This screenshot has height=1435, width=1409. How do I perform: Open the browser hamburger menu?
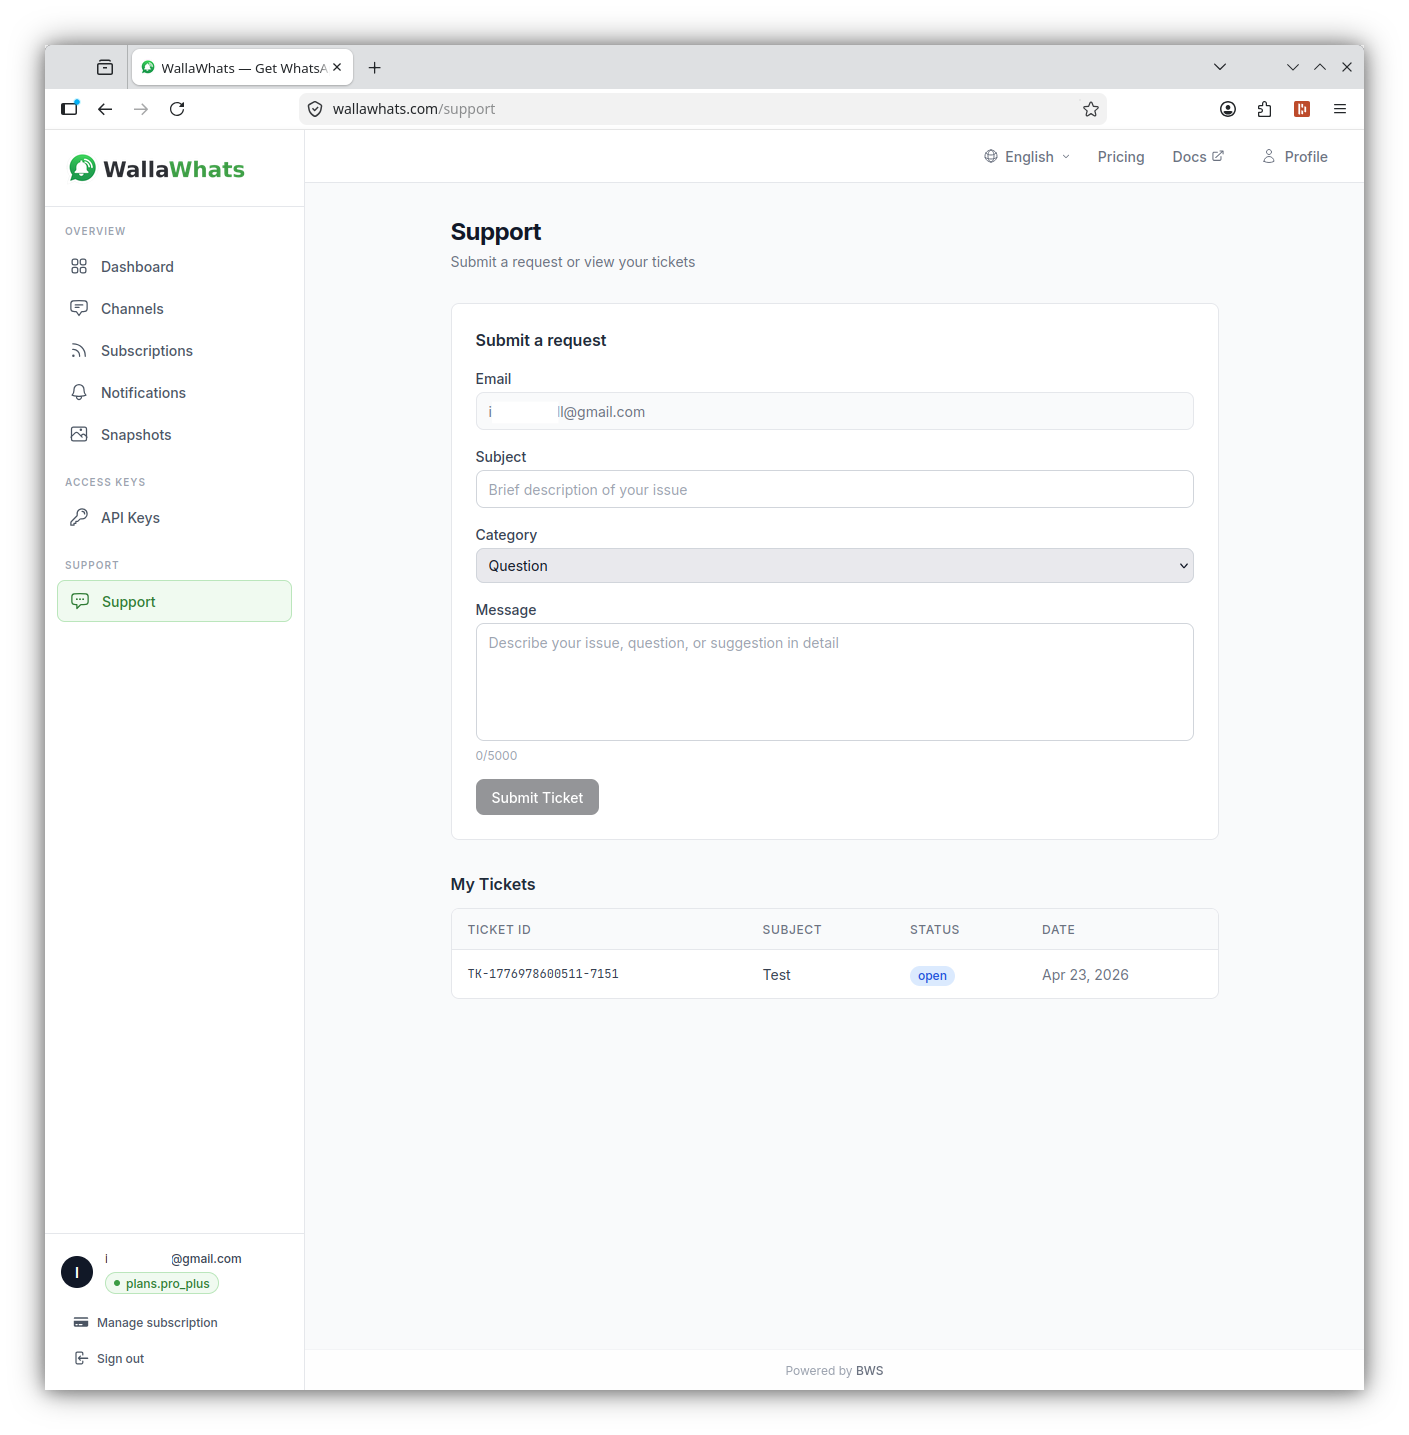(x=1340, y=109)
